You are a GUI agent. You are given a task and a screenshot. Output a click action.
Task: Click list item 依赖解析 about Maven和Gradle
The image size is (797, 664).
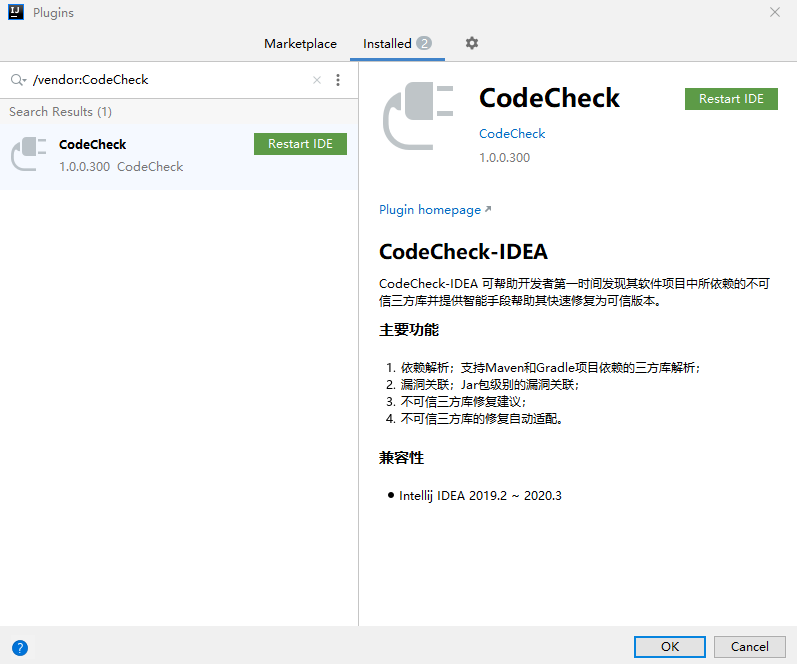(x=550, y=368)
